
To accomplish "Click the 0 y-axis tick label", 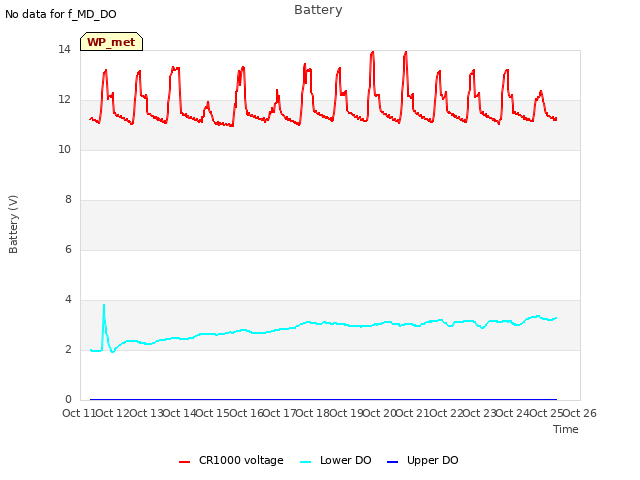I will (x=68, y=399).
